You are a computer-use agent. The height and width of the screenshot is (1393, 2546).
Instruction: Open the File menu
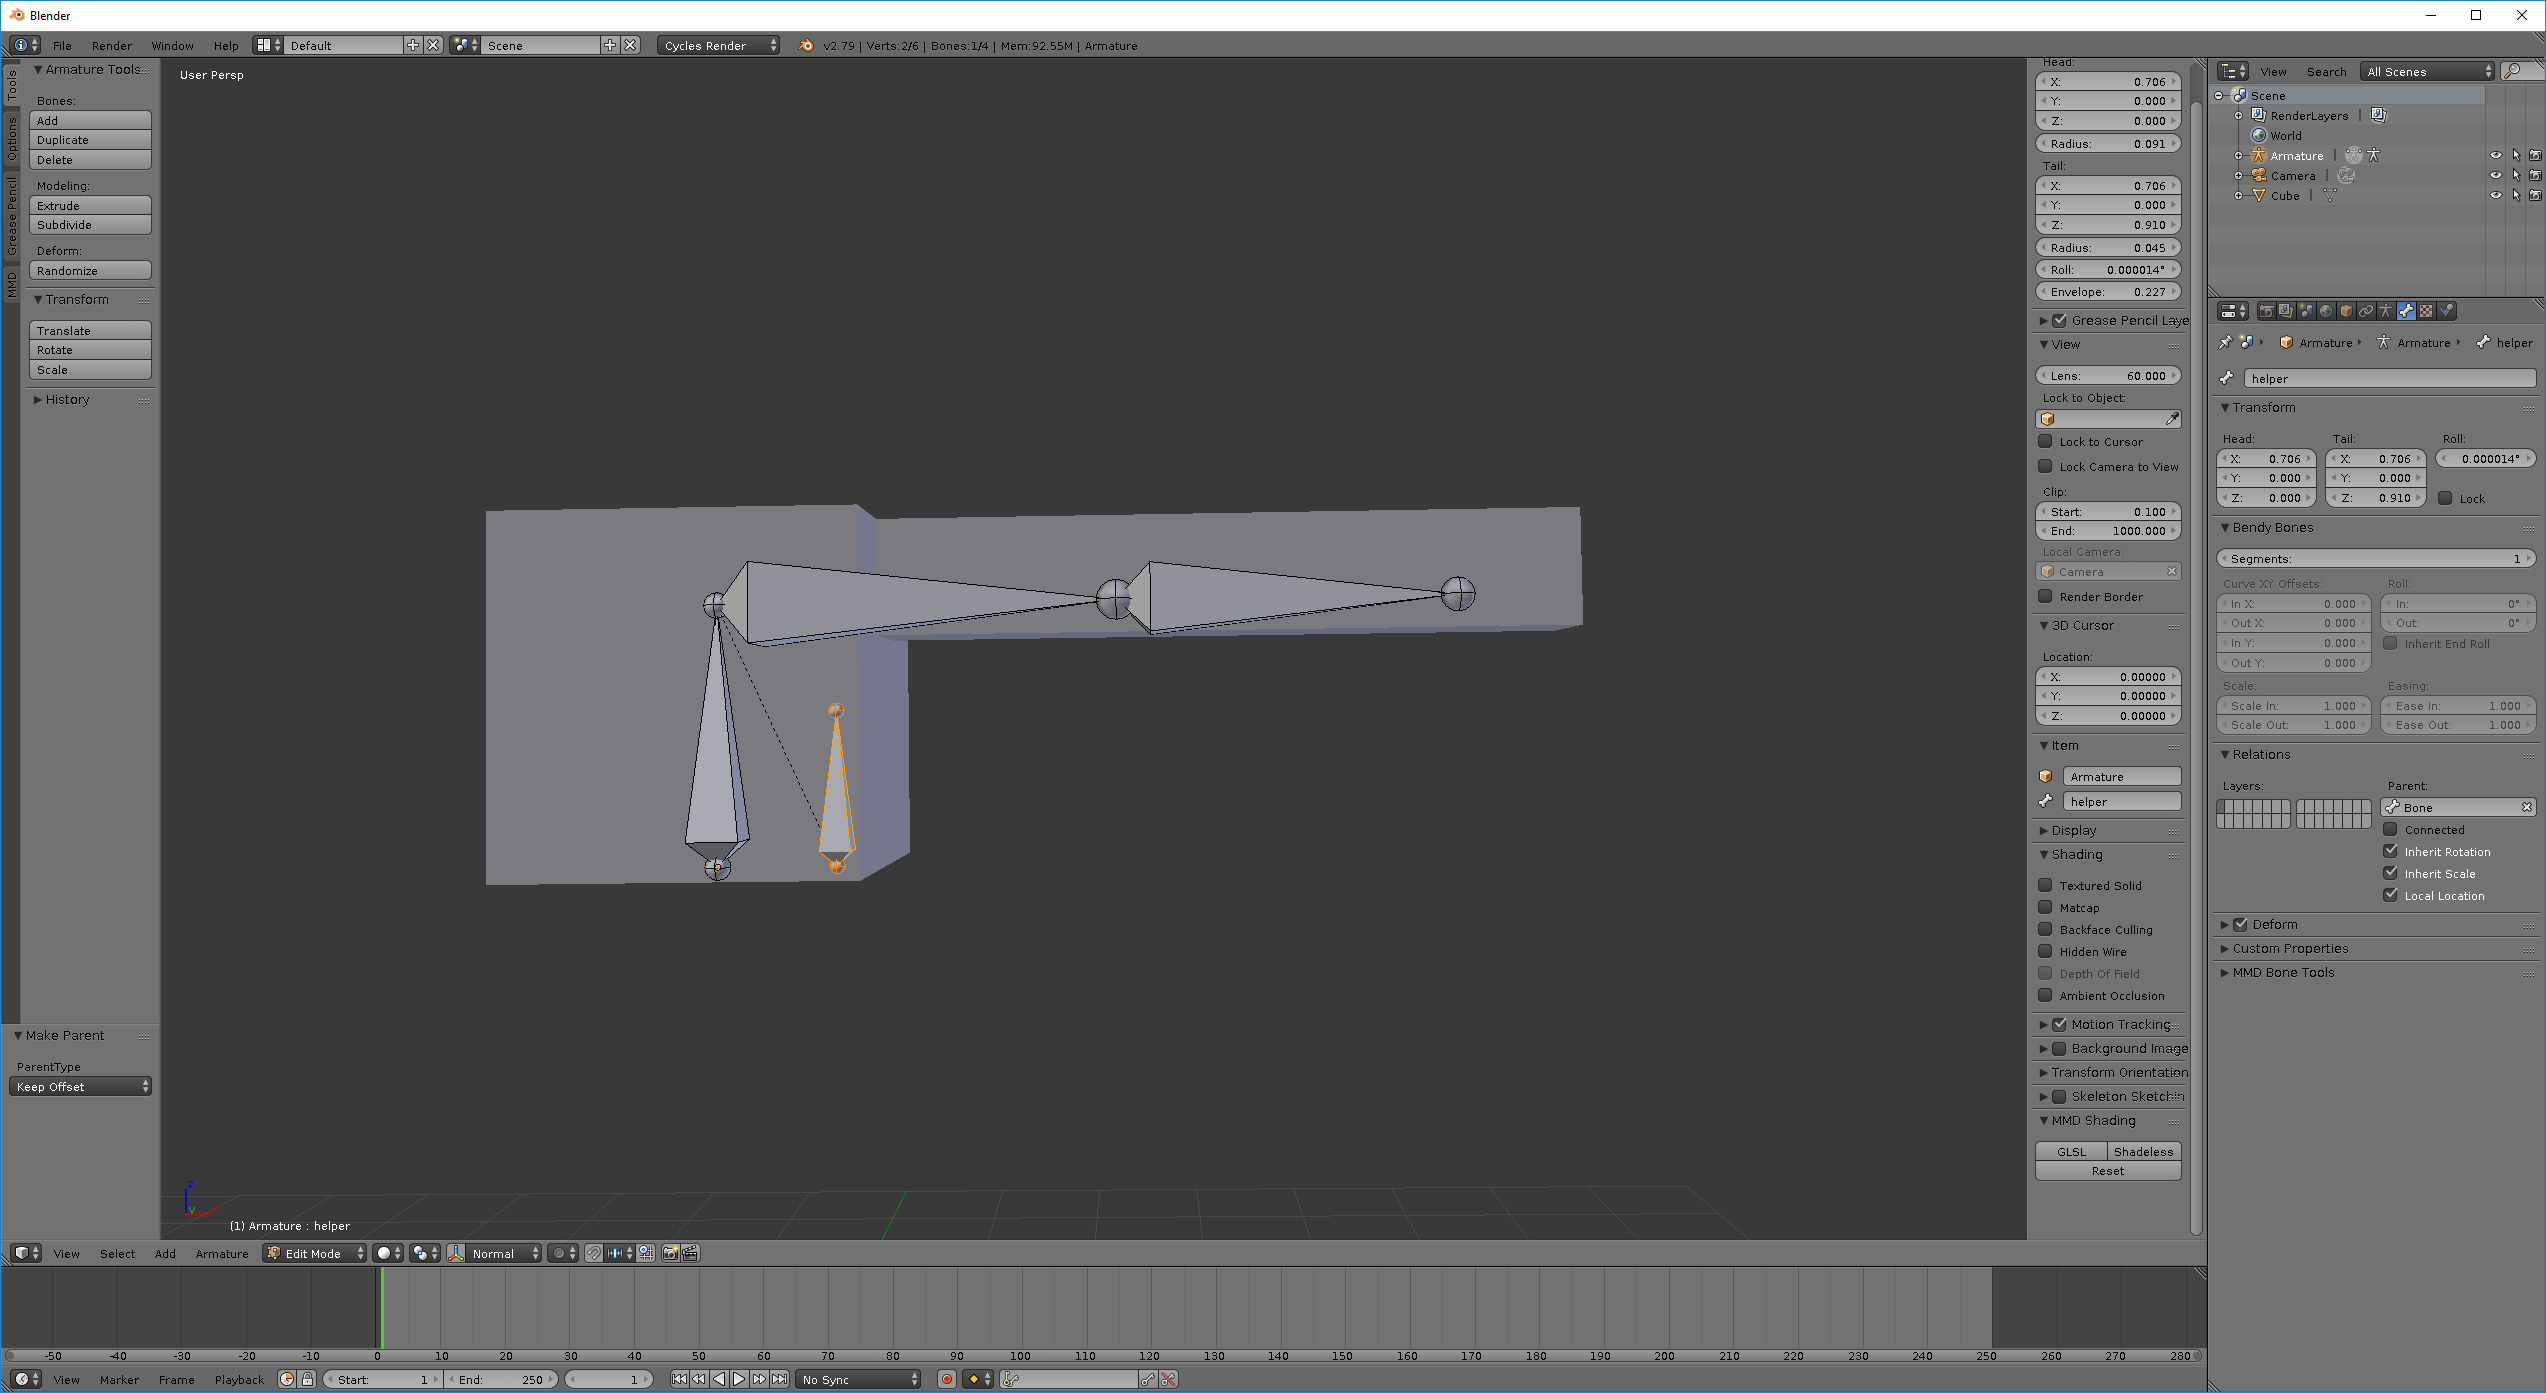(x=62, y=45)
